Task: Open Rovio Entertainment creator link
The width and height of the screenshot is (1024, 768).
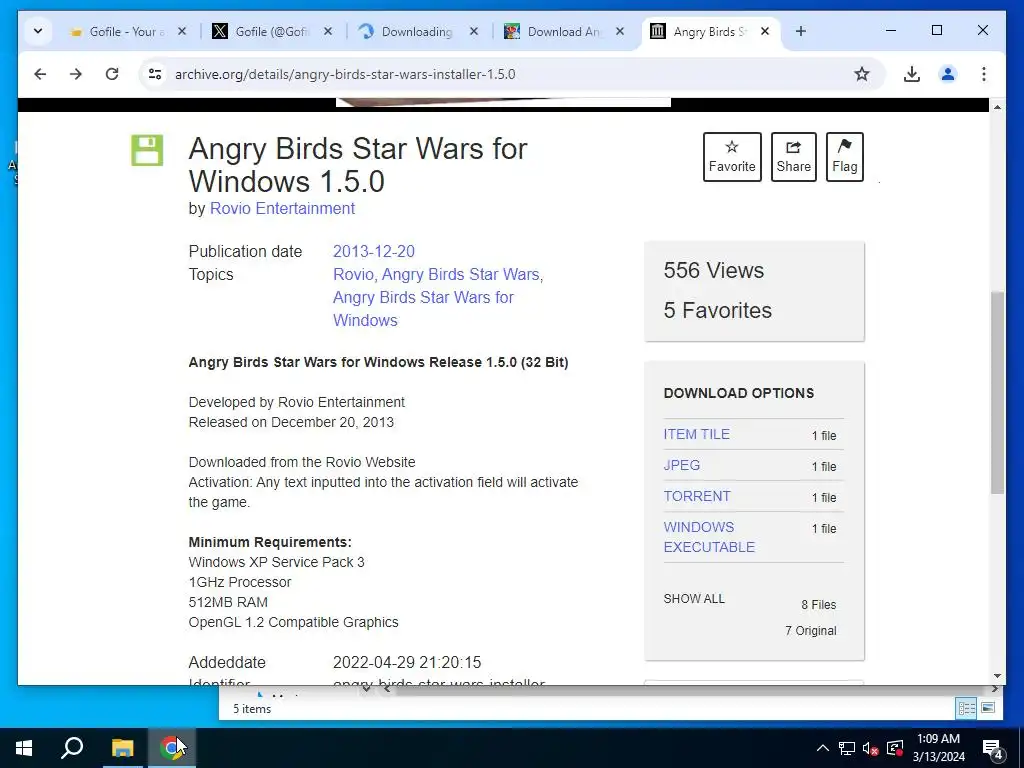Action: click(282, 208)
